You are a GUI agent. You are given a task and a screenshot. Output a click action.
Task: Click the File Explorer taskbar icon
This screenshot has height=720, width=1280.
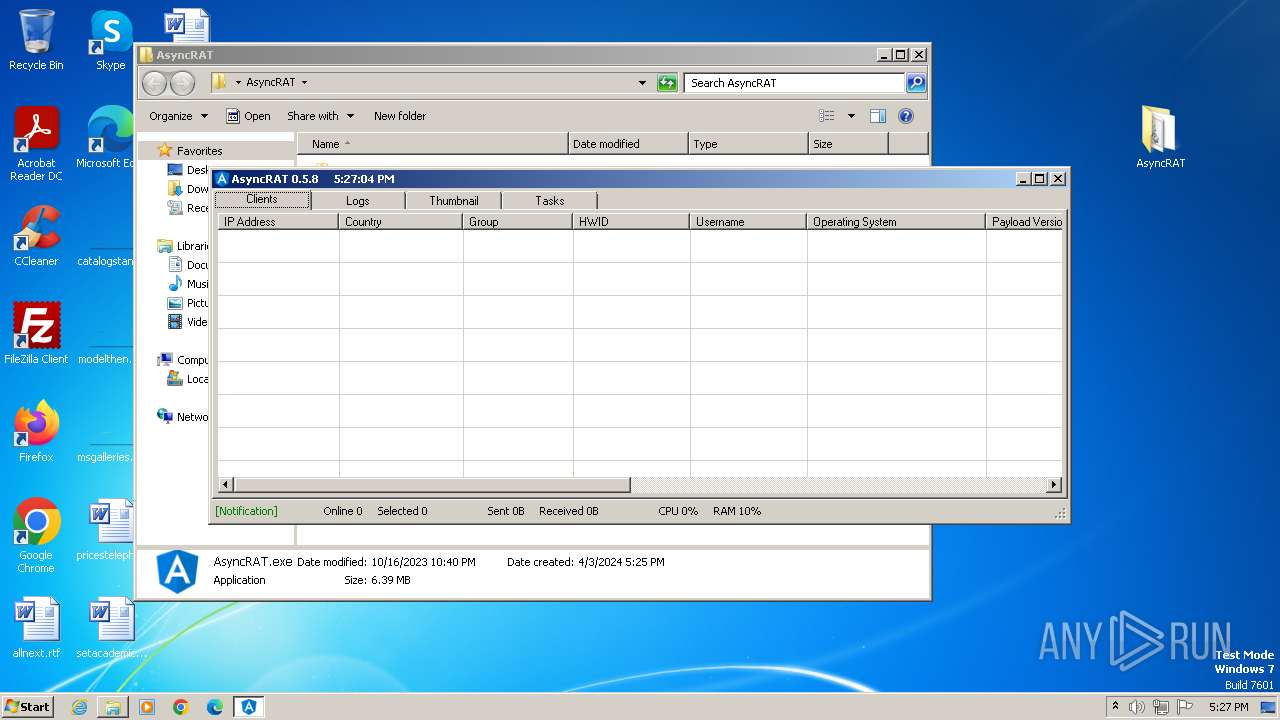[113, 707]
